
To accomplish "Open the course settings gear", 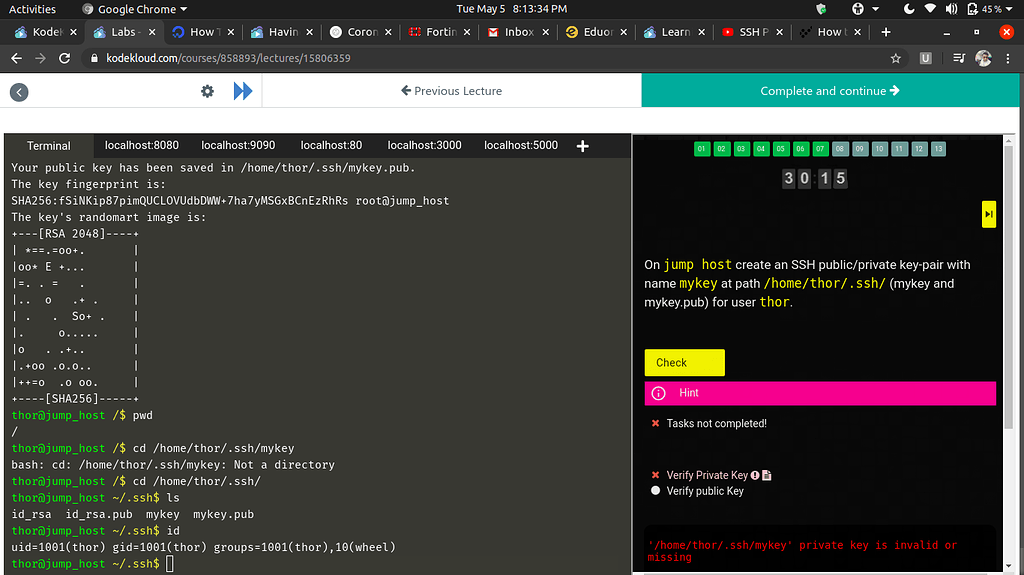I will point(207,91).
